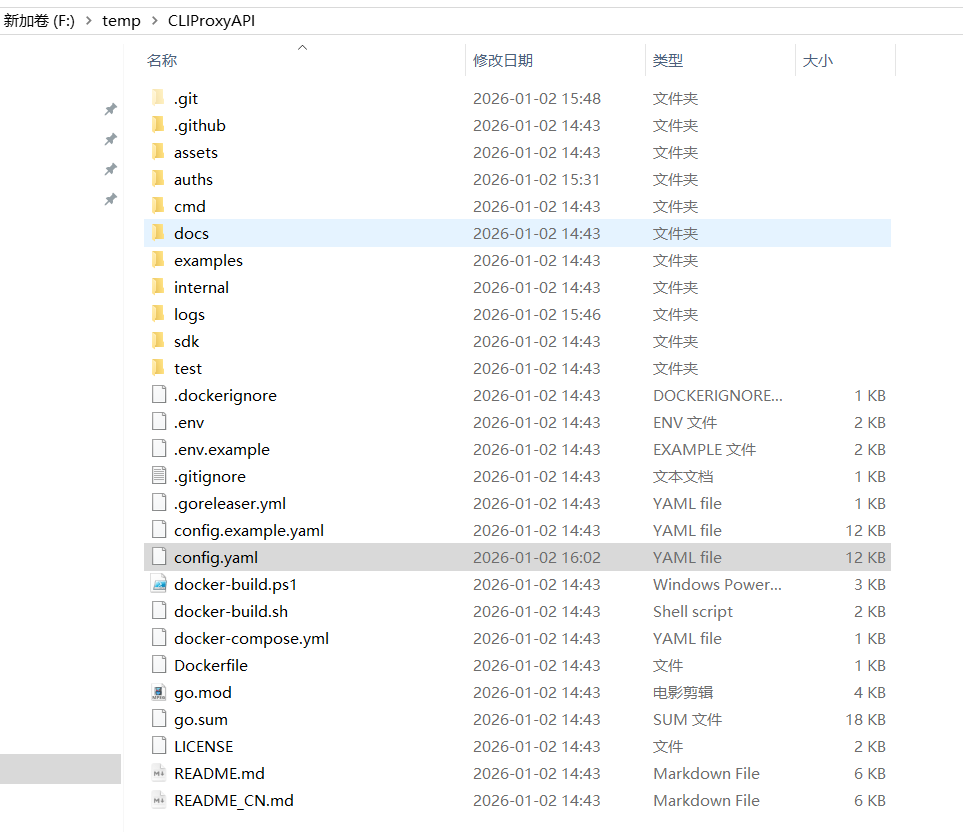Click the .gitignore text document icon
This screenshot has height=832, width=963.
[x=158, y=476]
